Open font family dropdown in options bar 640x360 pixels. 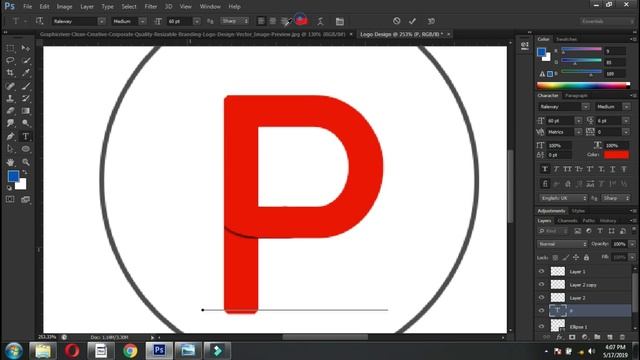(102, 21)
